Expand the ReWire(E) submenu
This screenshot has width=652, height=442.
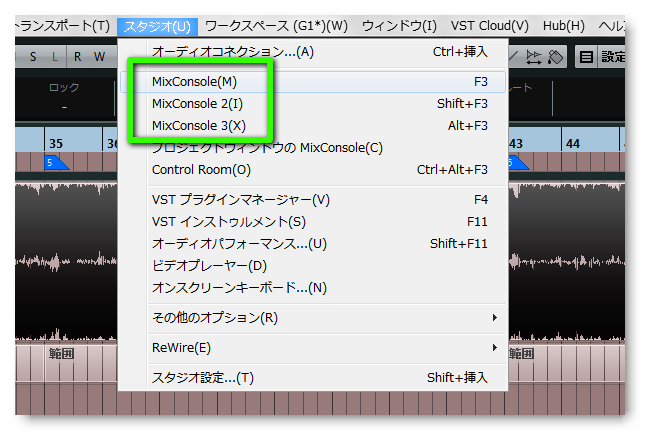[313, 348]
